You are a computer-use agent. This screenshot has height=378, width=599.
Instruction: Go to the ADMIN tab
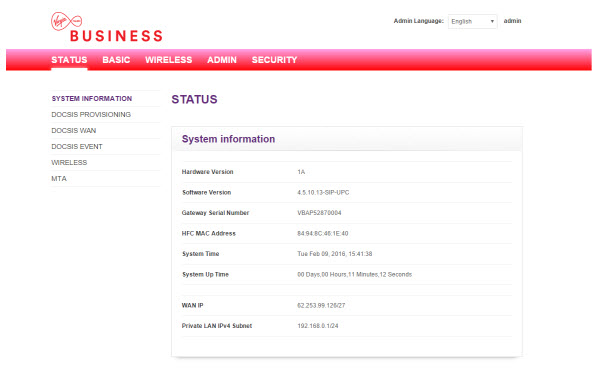point(222,60)
